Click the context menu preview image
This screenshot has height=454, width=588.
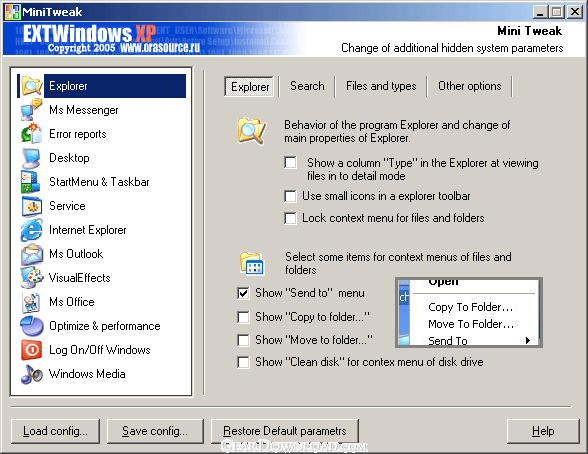pos(469,312)
